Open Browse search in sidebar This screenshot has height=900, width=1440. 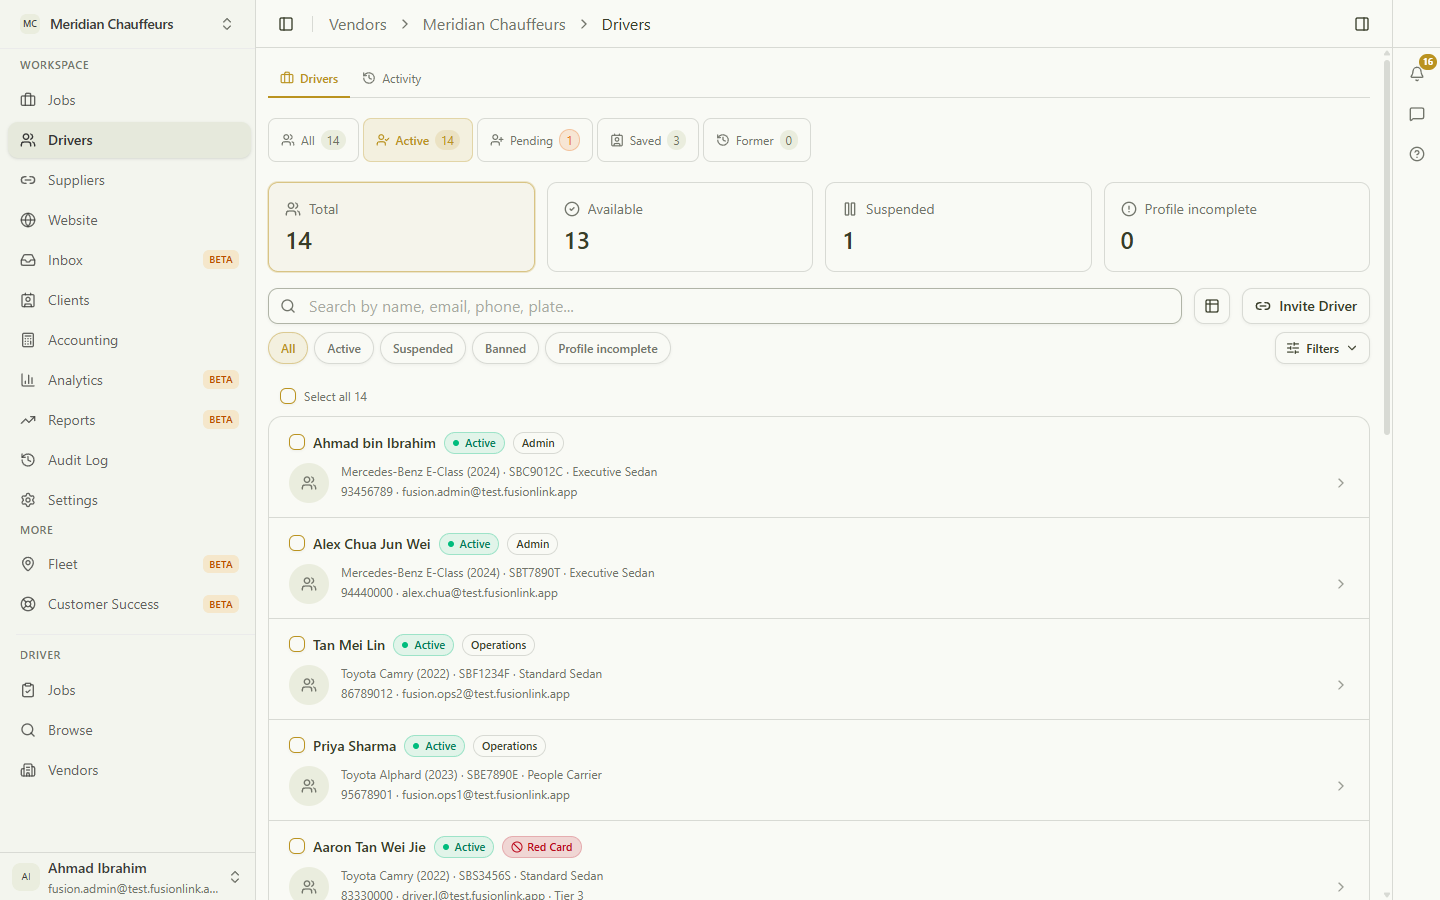click(129, 730)
